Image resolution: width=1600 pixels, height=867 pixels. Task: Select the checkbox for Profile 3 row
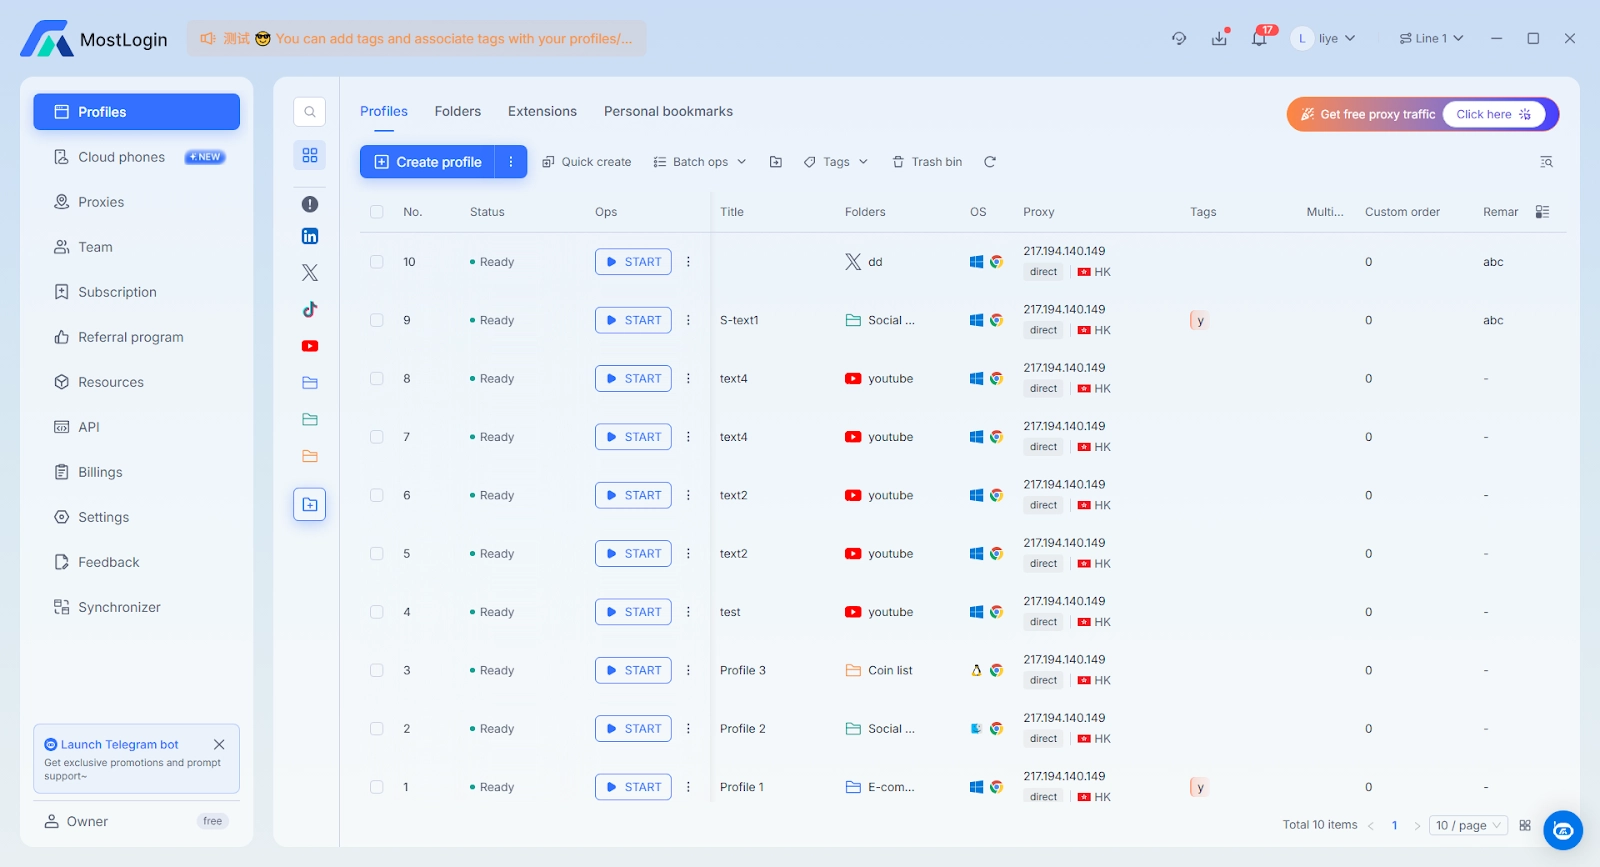click(x=377, y=671)
